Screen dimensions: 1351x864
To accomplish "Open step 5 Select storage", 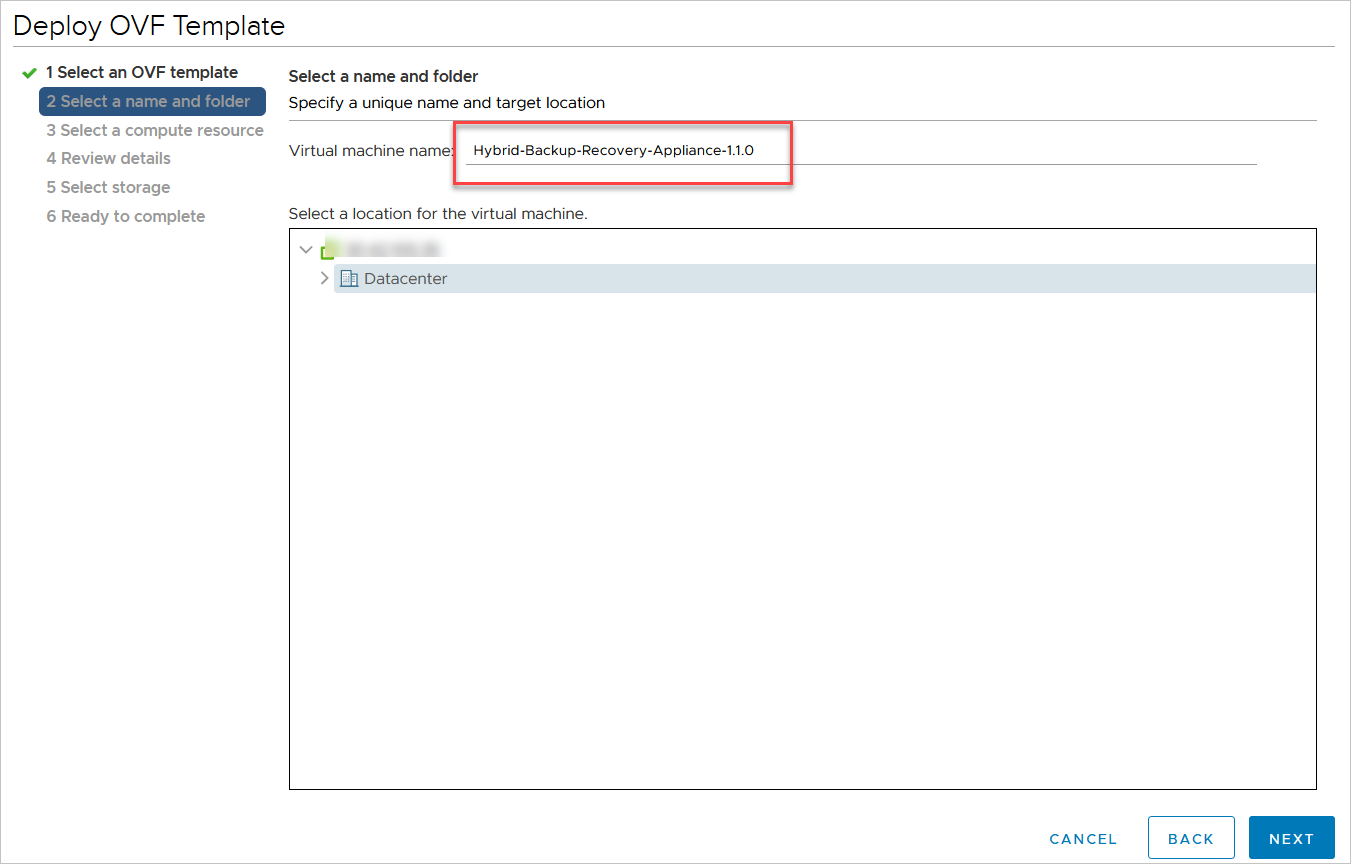I will click(x=108, y=187).
